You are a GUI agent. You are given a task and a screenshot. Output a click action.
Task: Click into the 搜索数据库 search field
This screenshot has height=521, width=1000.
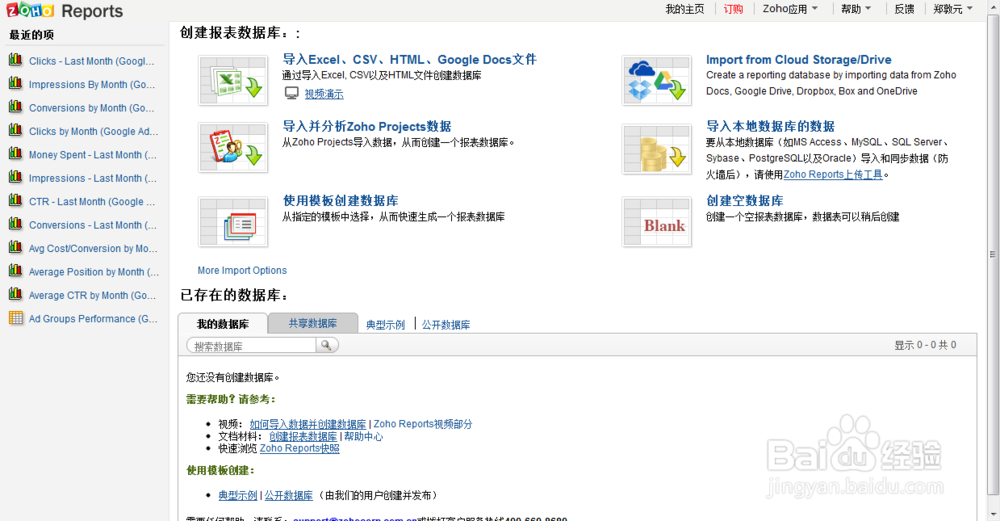pos(251,346)
